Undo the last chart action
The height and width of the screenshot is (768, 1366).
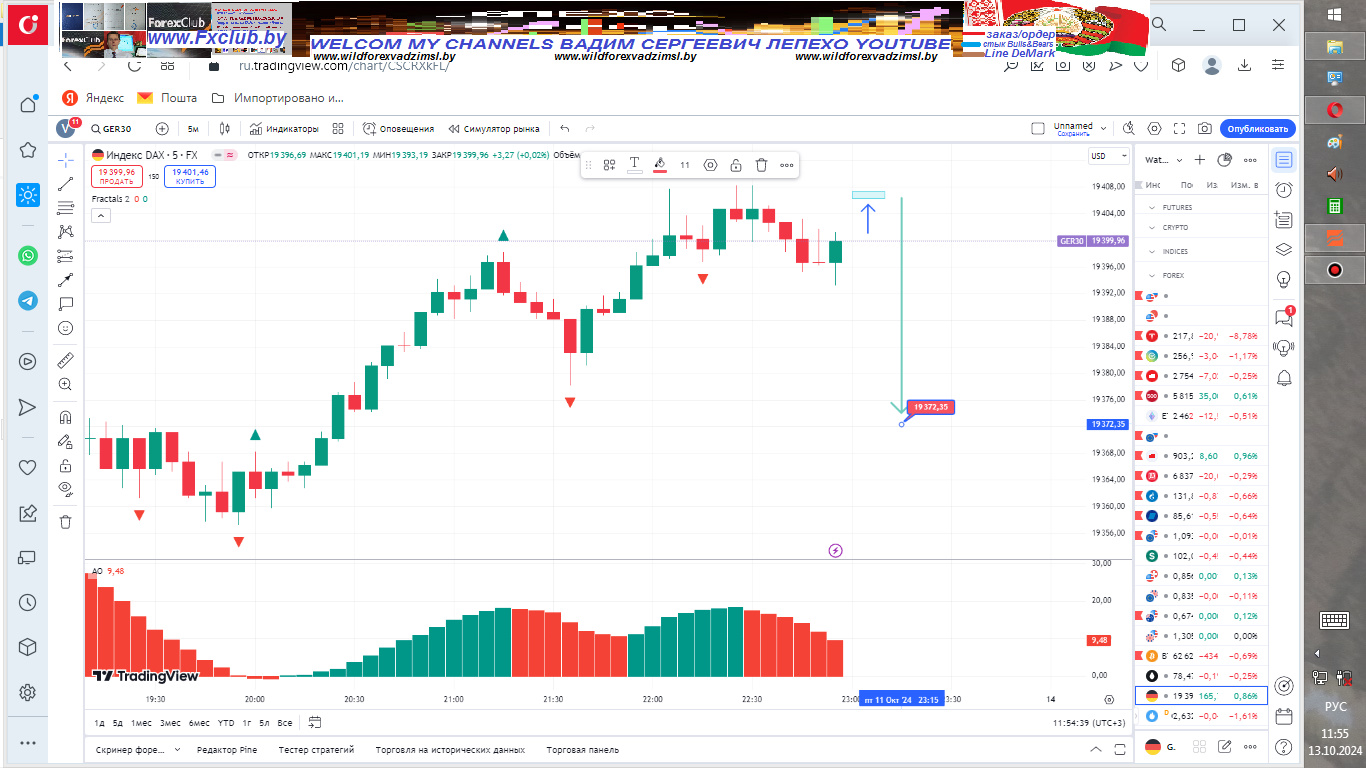point(565,129)
